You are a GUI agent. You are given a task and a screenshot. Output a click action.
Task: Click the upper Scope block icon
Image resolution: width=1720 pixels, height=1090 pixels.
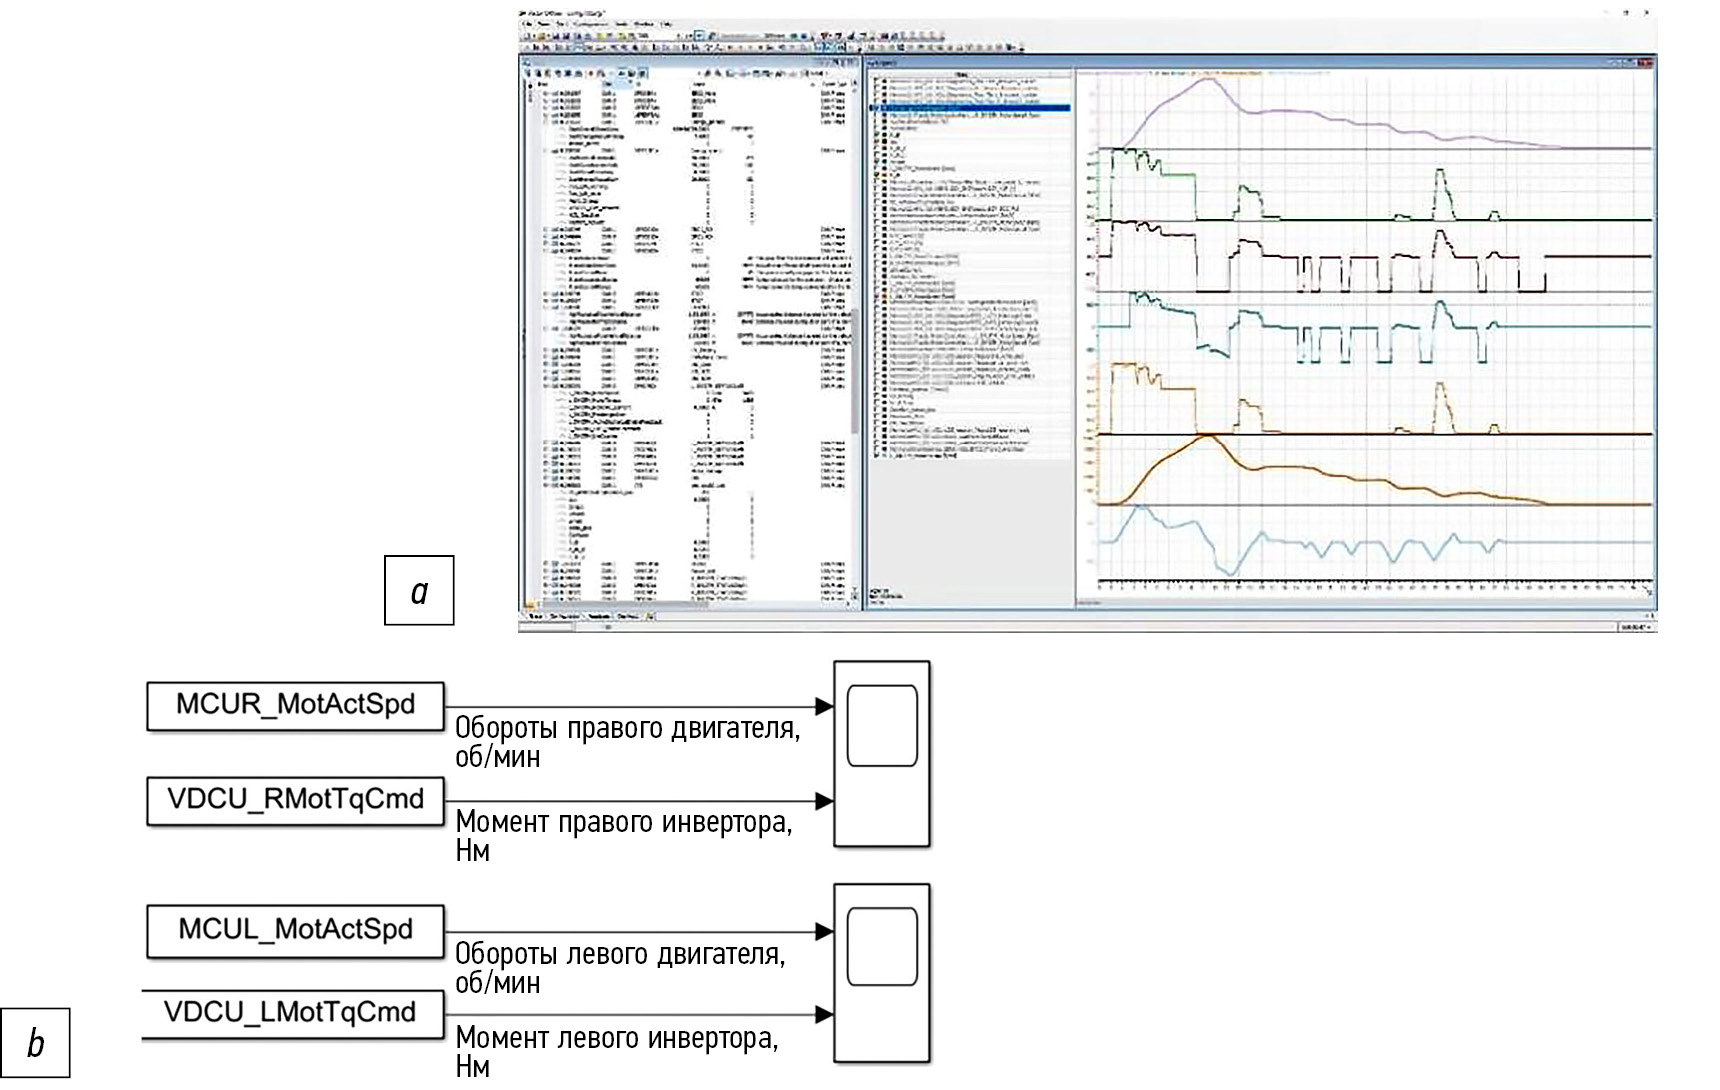(x=881, y=726)
